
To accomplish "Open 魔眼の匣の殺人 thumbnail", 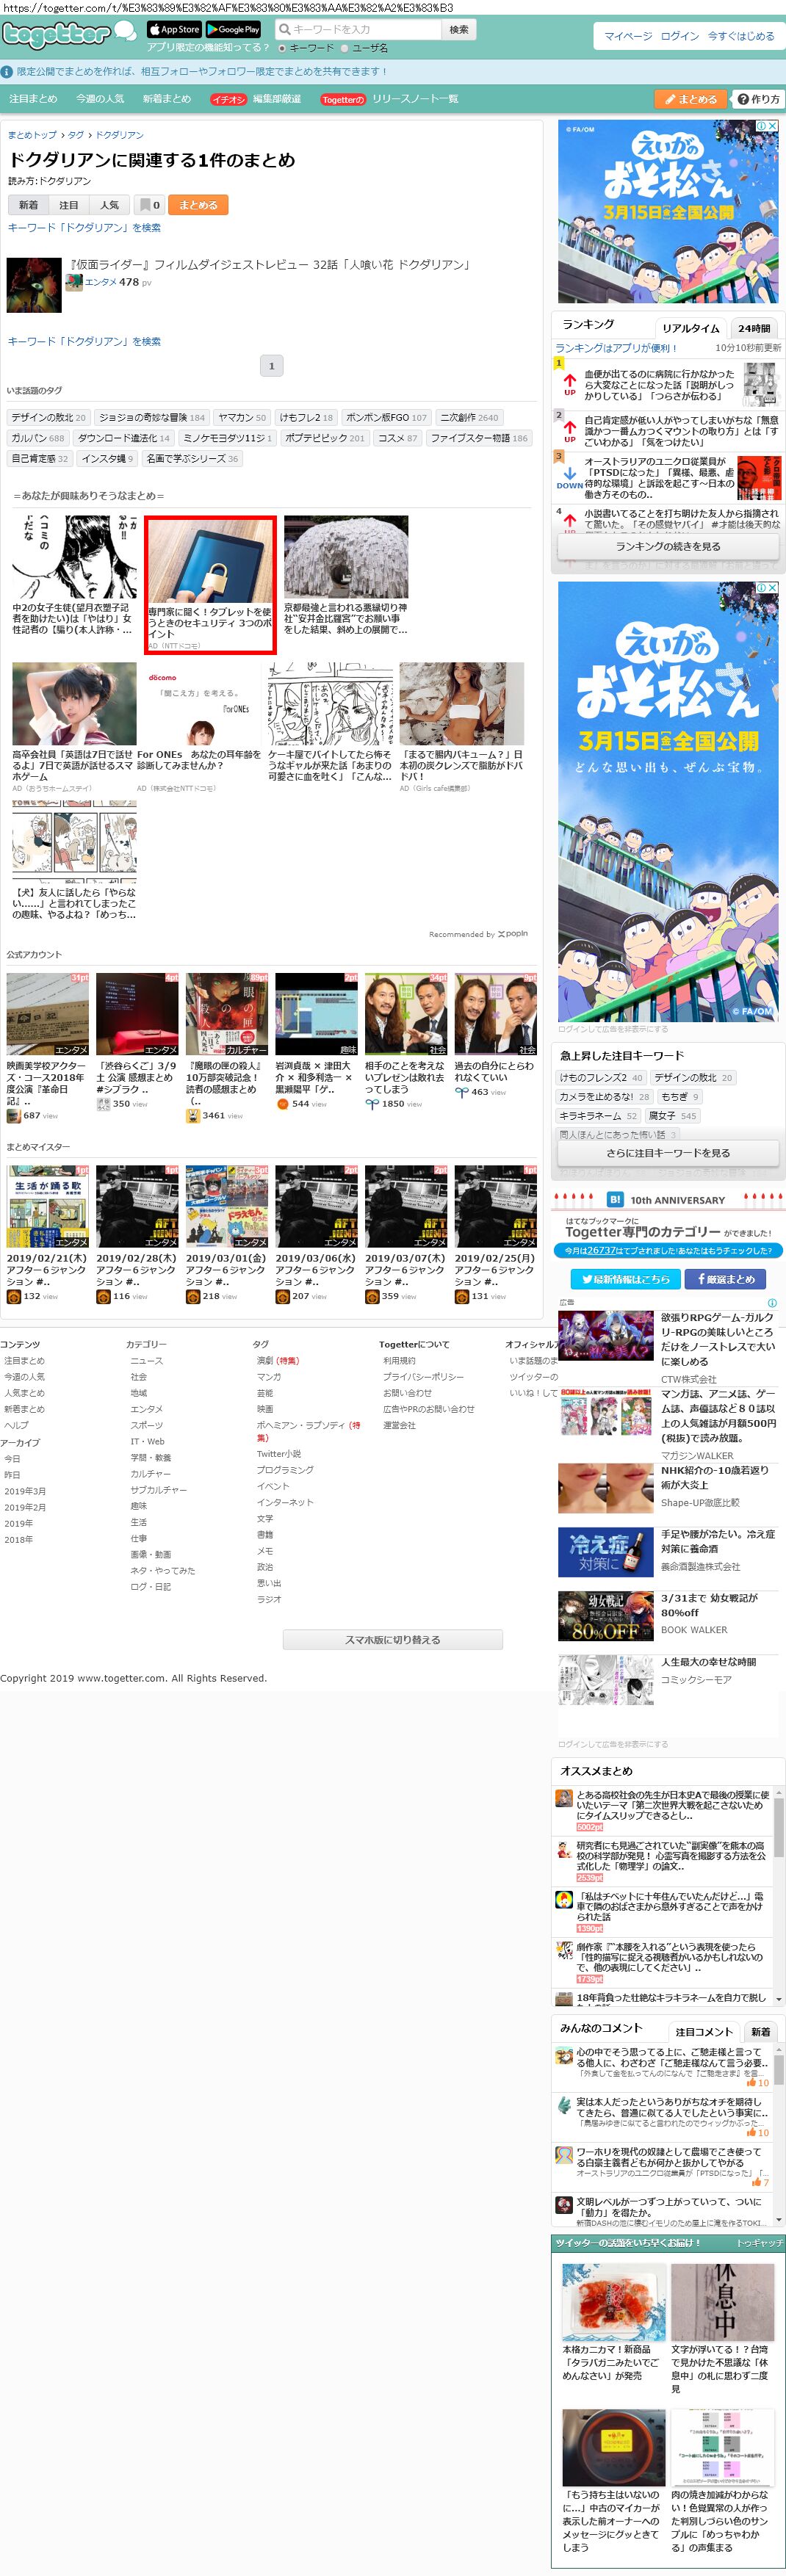I will [227, 1014].
